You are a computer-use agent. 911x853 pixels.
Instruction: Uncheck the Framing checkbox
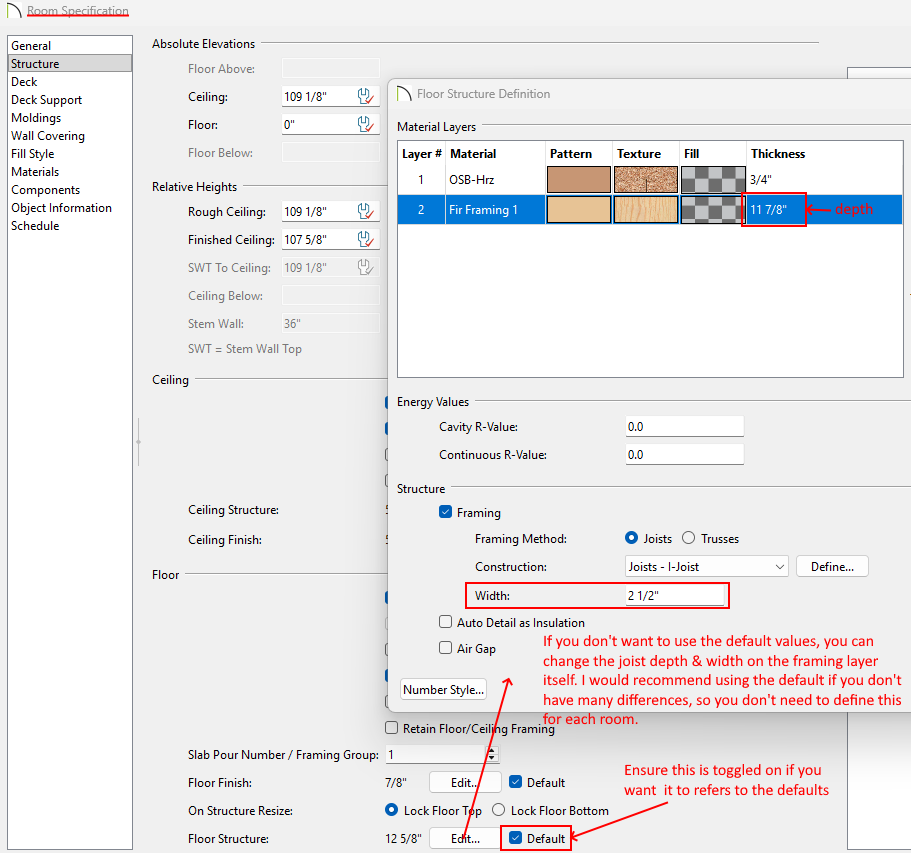(446, 513)
